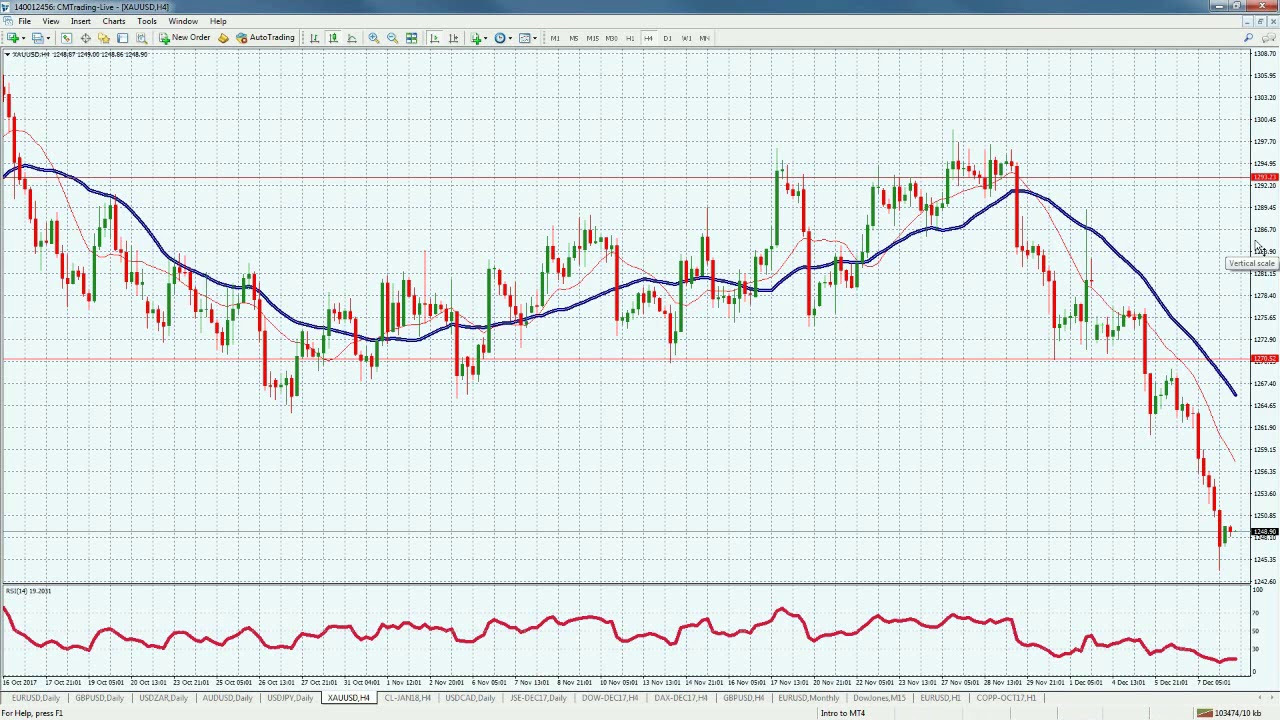Image resolution: width=1280 pixels, height=720 pixels.
Task: Zoom out on the chart
Action: coord(392,38)
